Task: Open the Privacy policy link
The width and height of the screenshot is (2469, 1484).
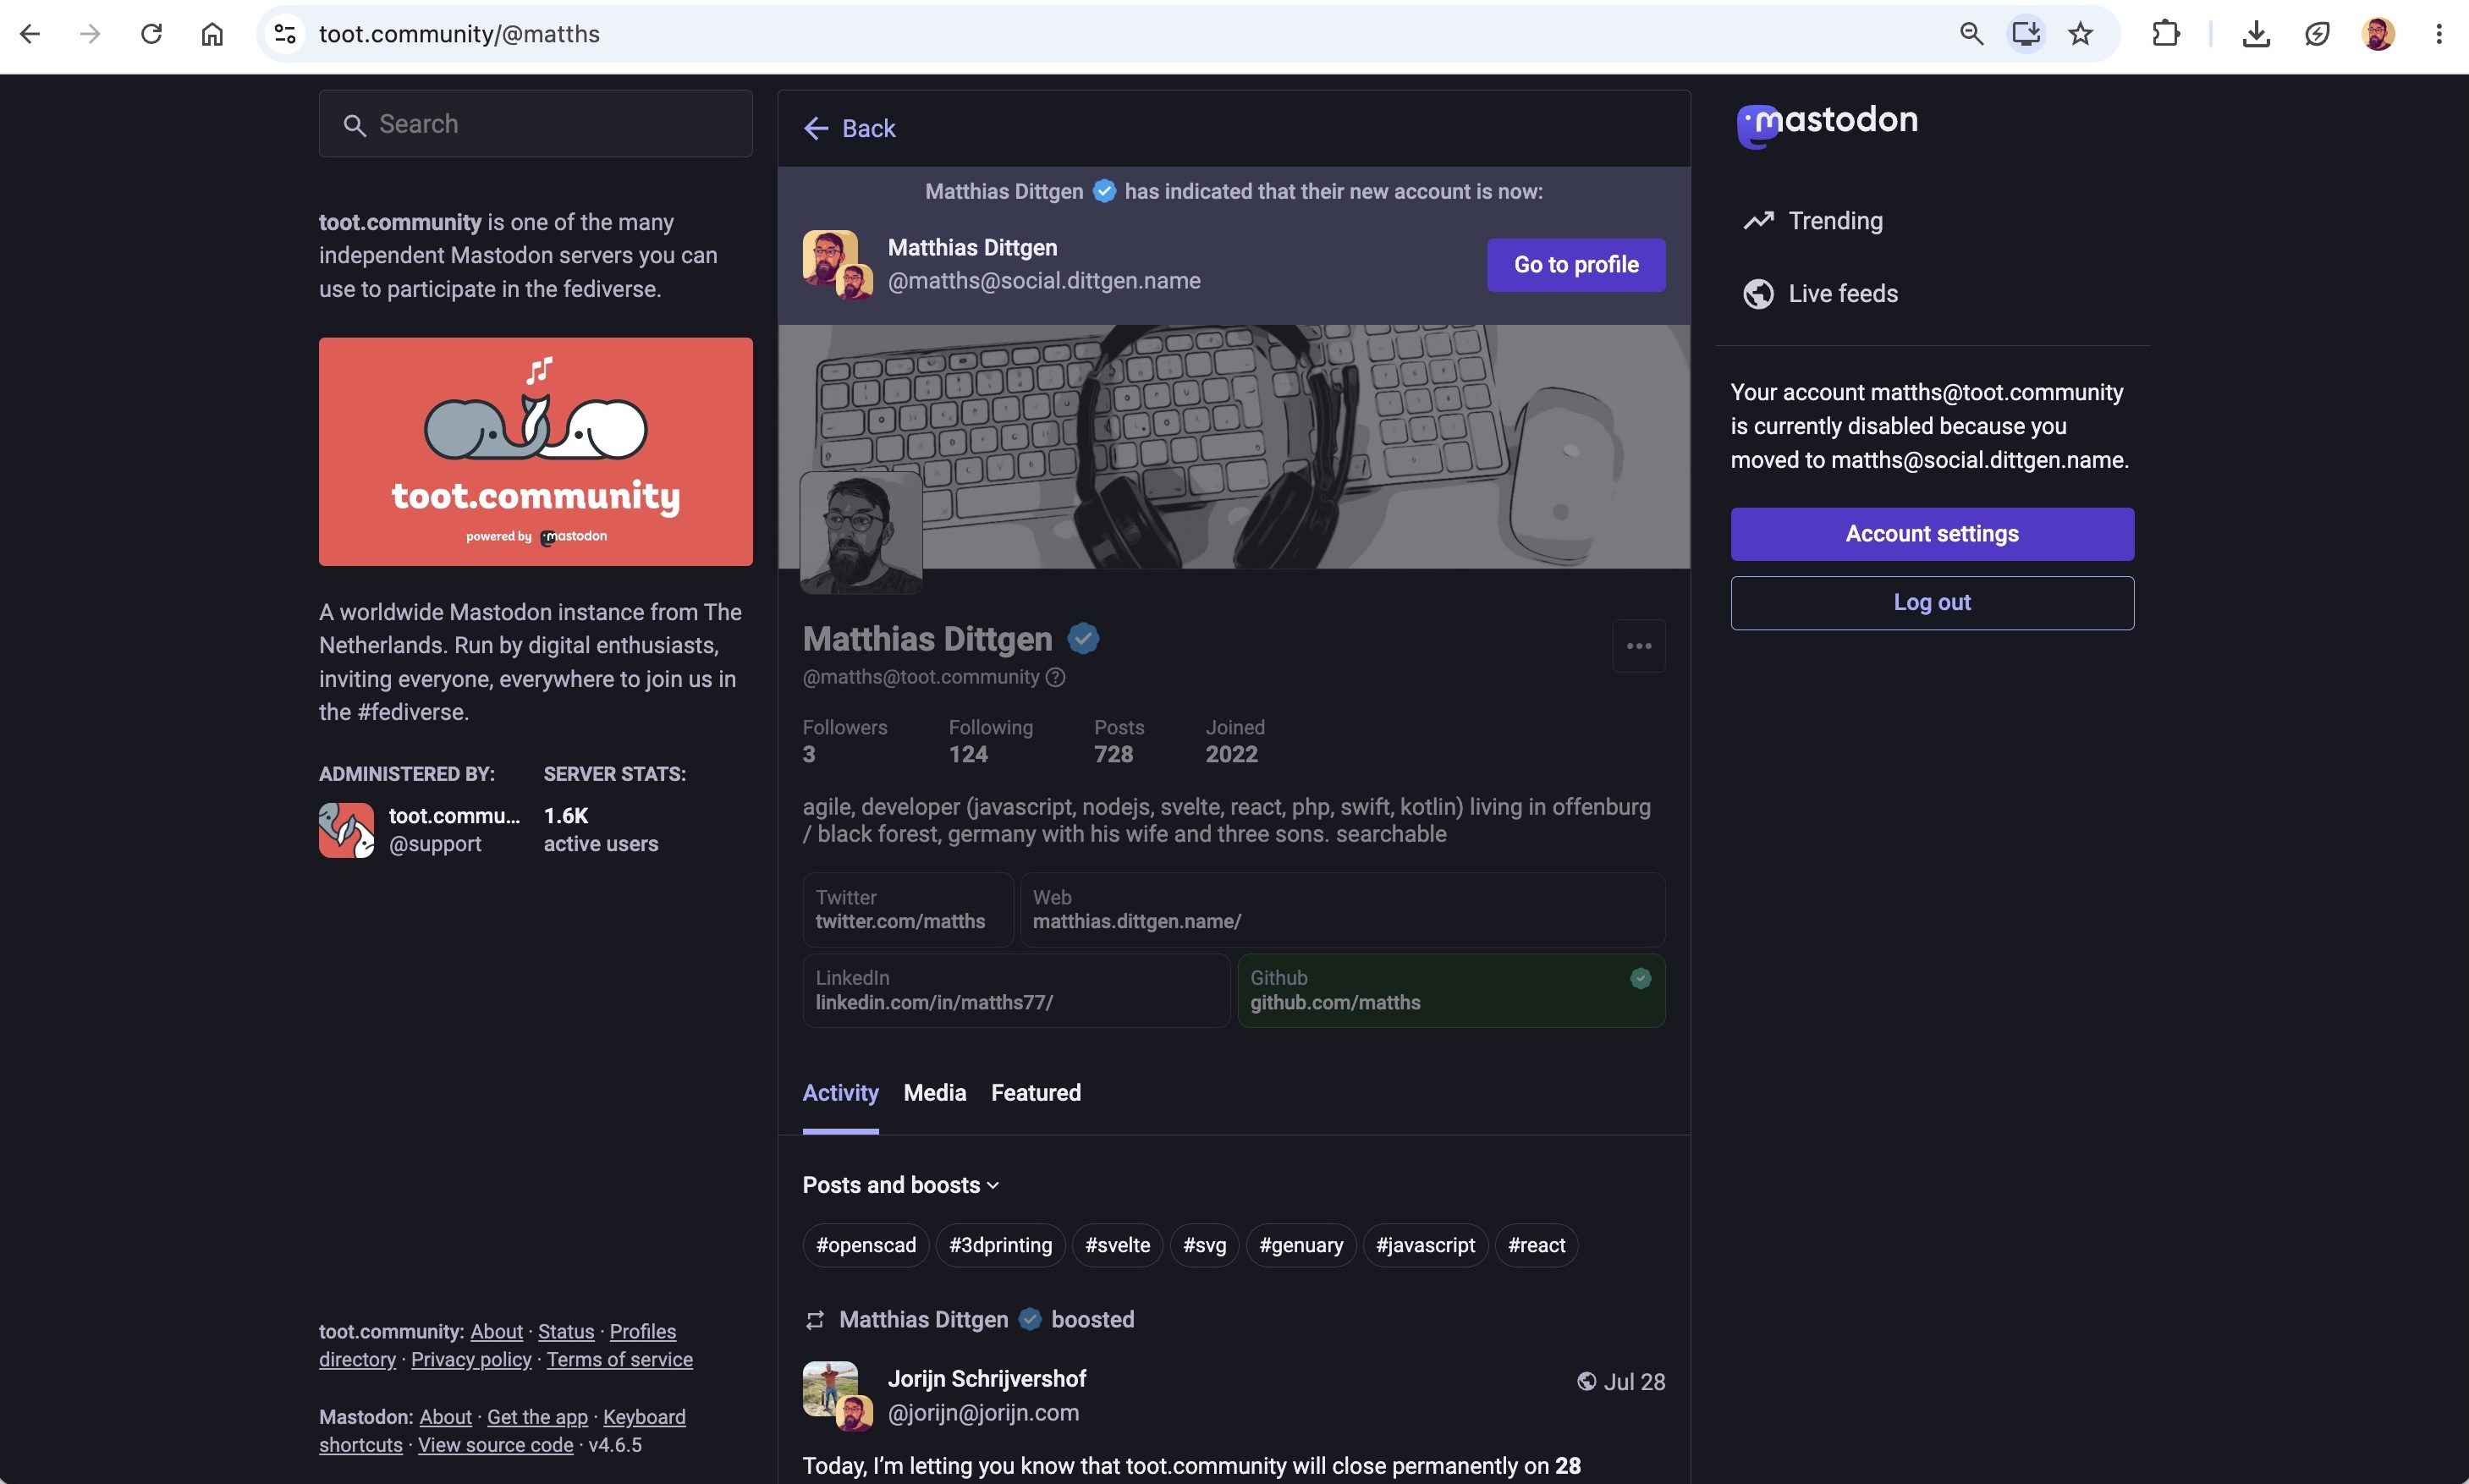Action: 471,1360
